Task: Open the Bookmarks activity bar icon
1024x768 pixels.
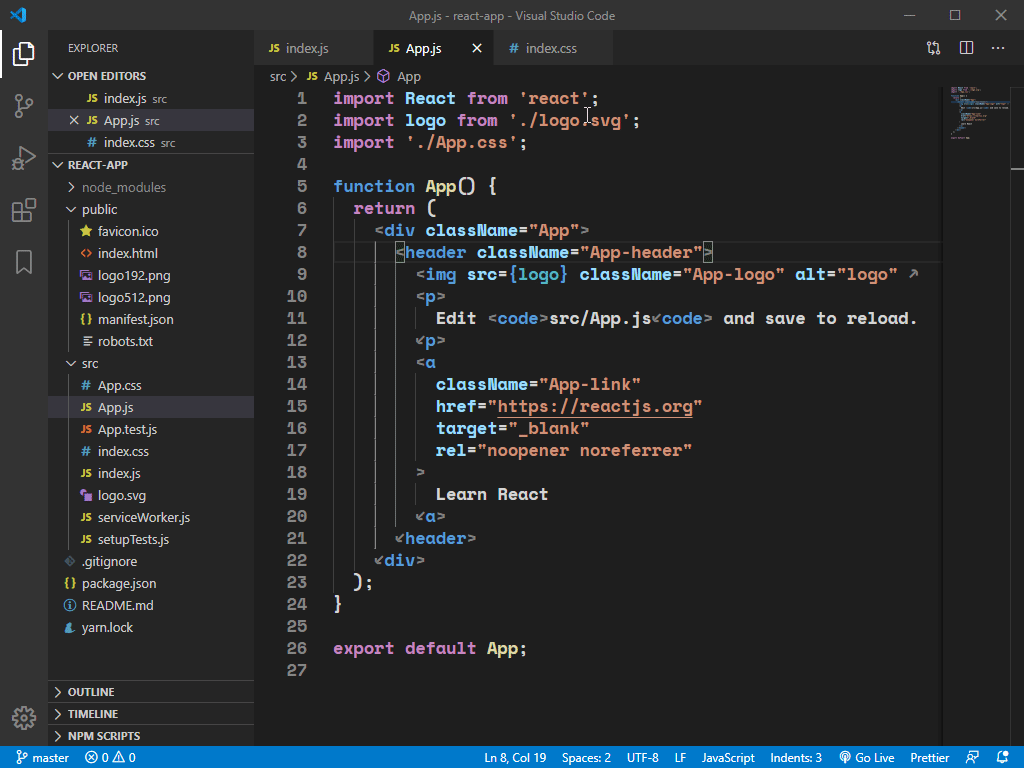Action: pos(24,262)
